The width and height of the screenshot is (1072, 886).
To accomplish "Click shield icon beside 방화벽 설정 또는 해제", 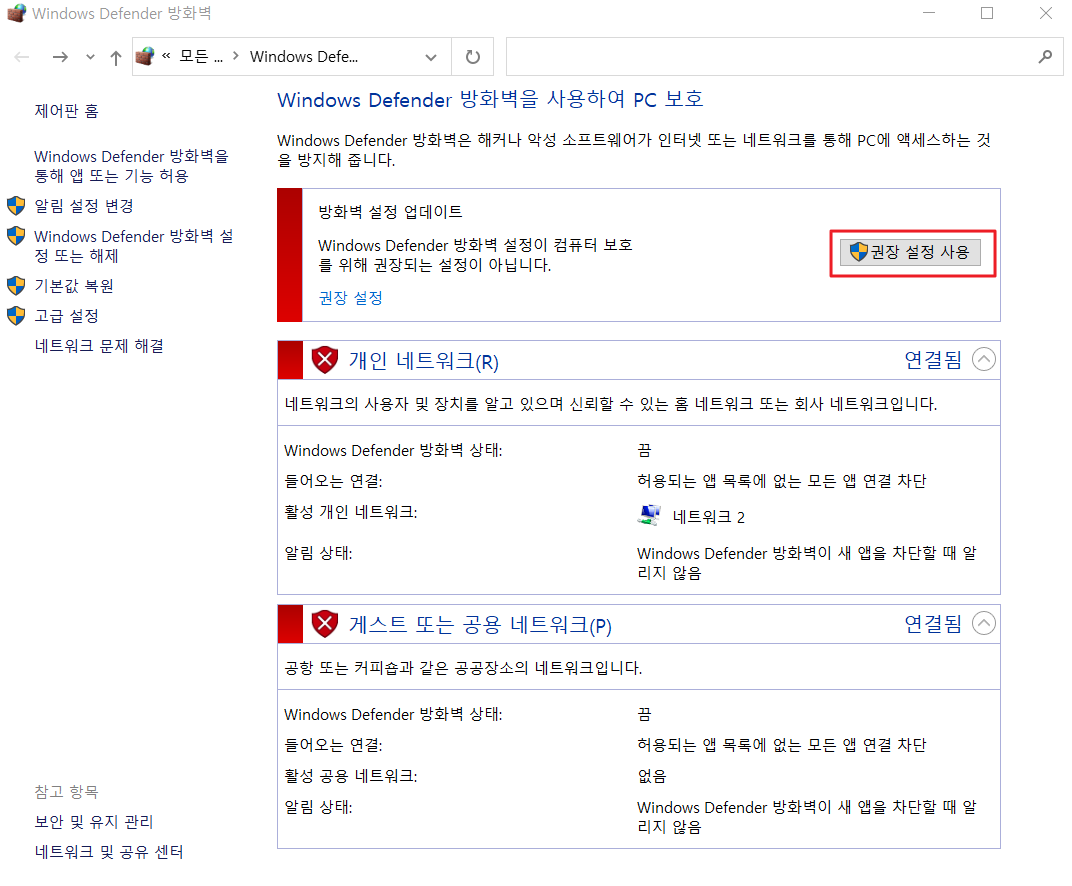I will [x=16, y=237].
